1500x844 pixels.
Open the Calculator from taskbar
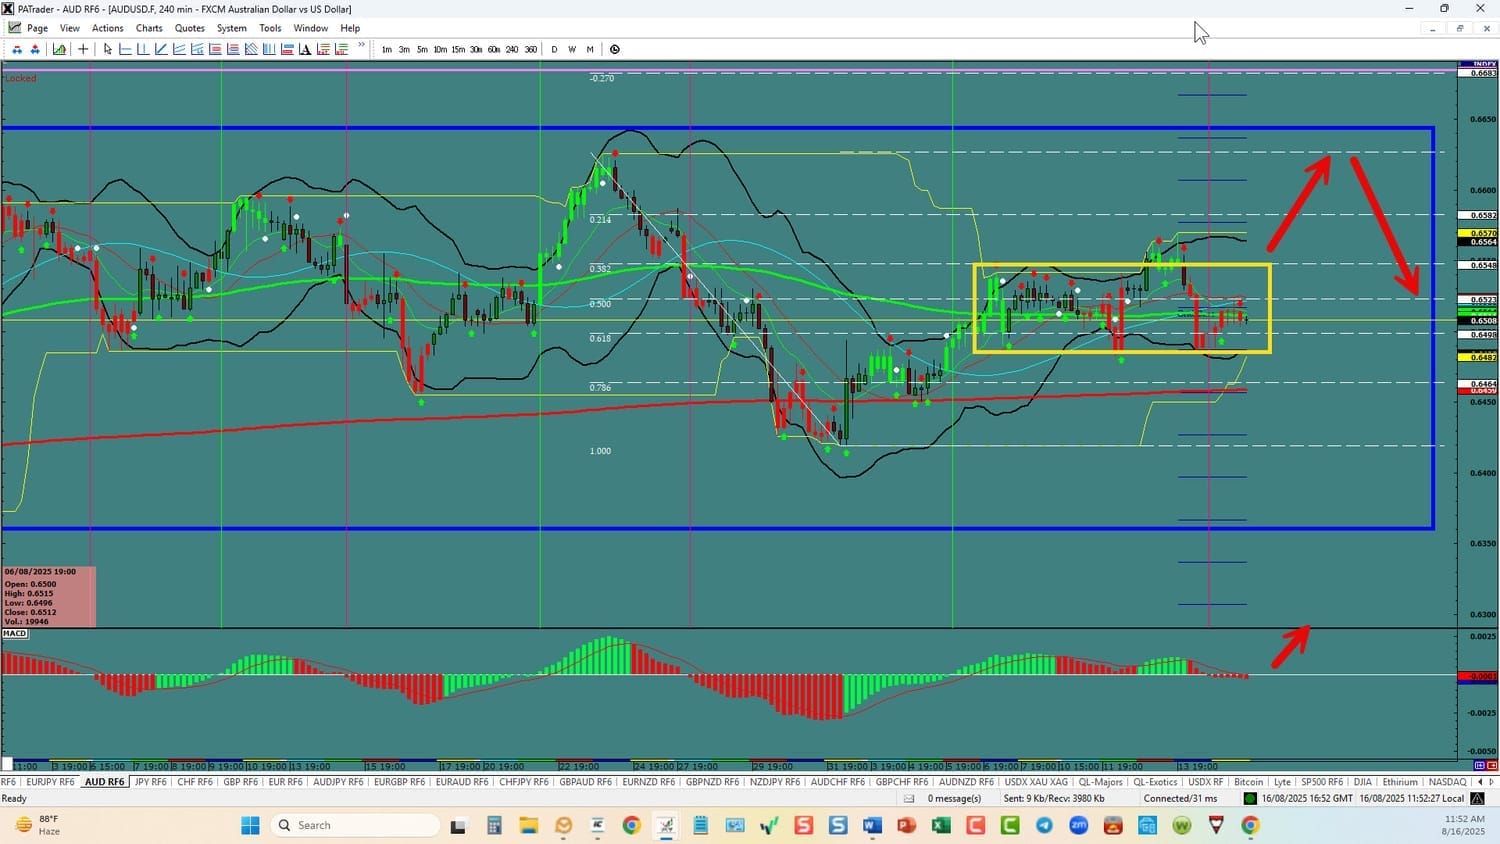point(494,825)
